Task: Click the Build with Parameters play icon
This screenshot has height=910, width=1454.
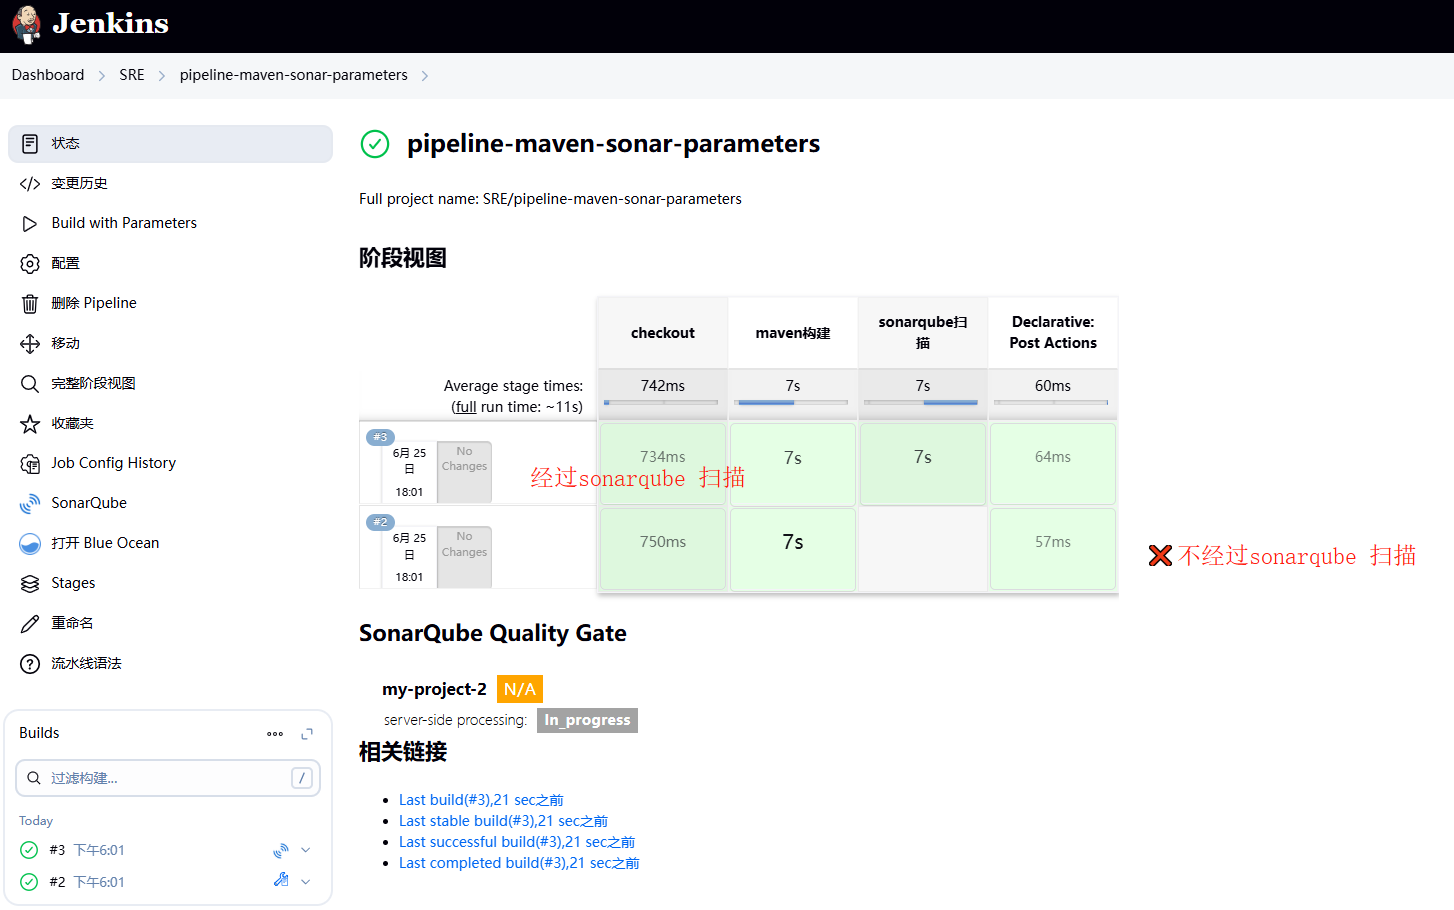Action: pos(30,224)
